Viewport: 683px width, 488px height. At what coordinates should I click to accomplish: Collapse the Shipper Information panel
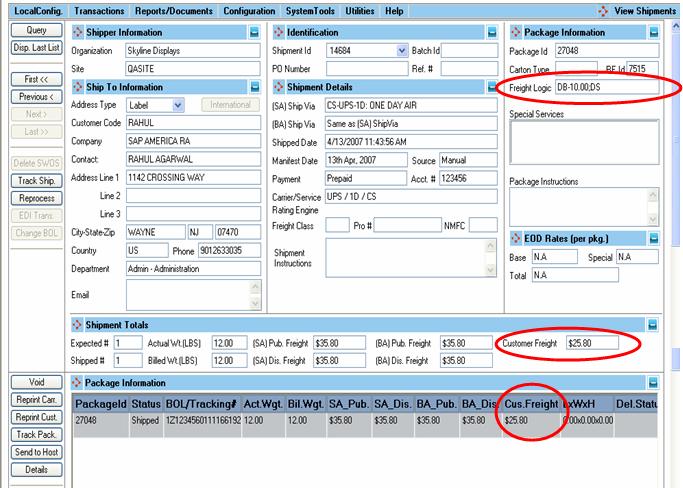point(255,31)
